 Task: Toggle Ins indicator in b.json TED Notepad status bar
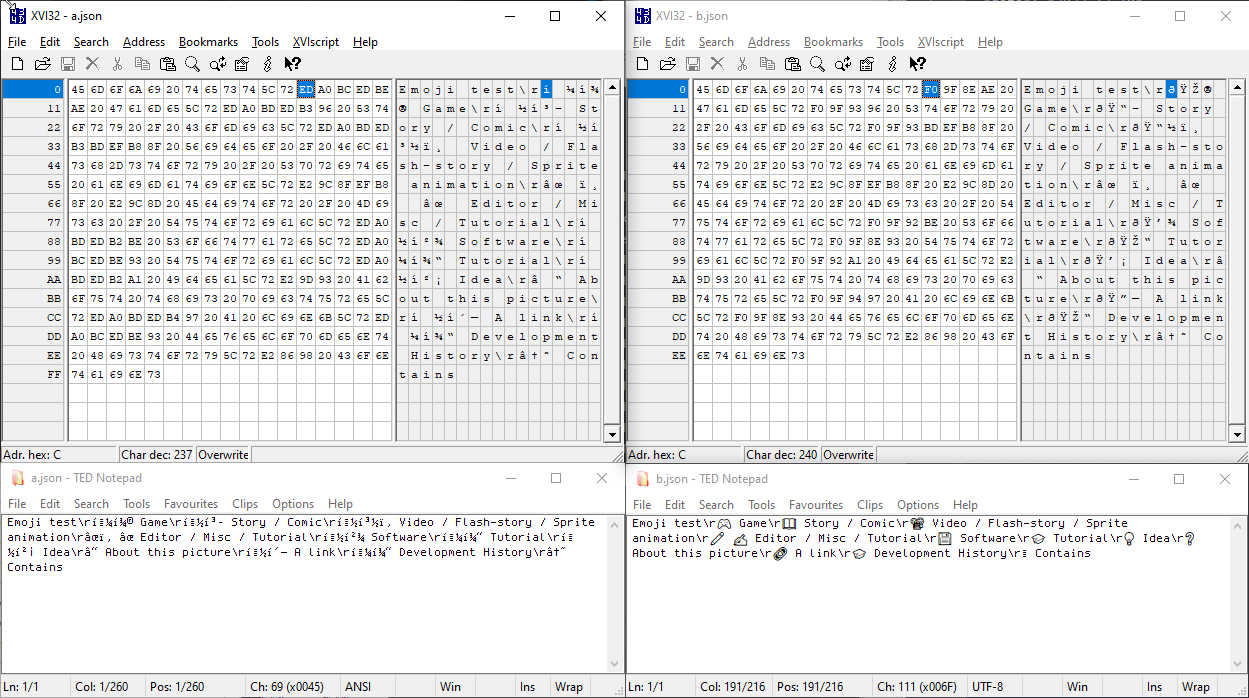(x=1154, y=687)
